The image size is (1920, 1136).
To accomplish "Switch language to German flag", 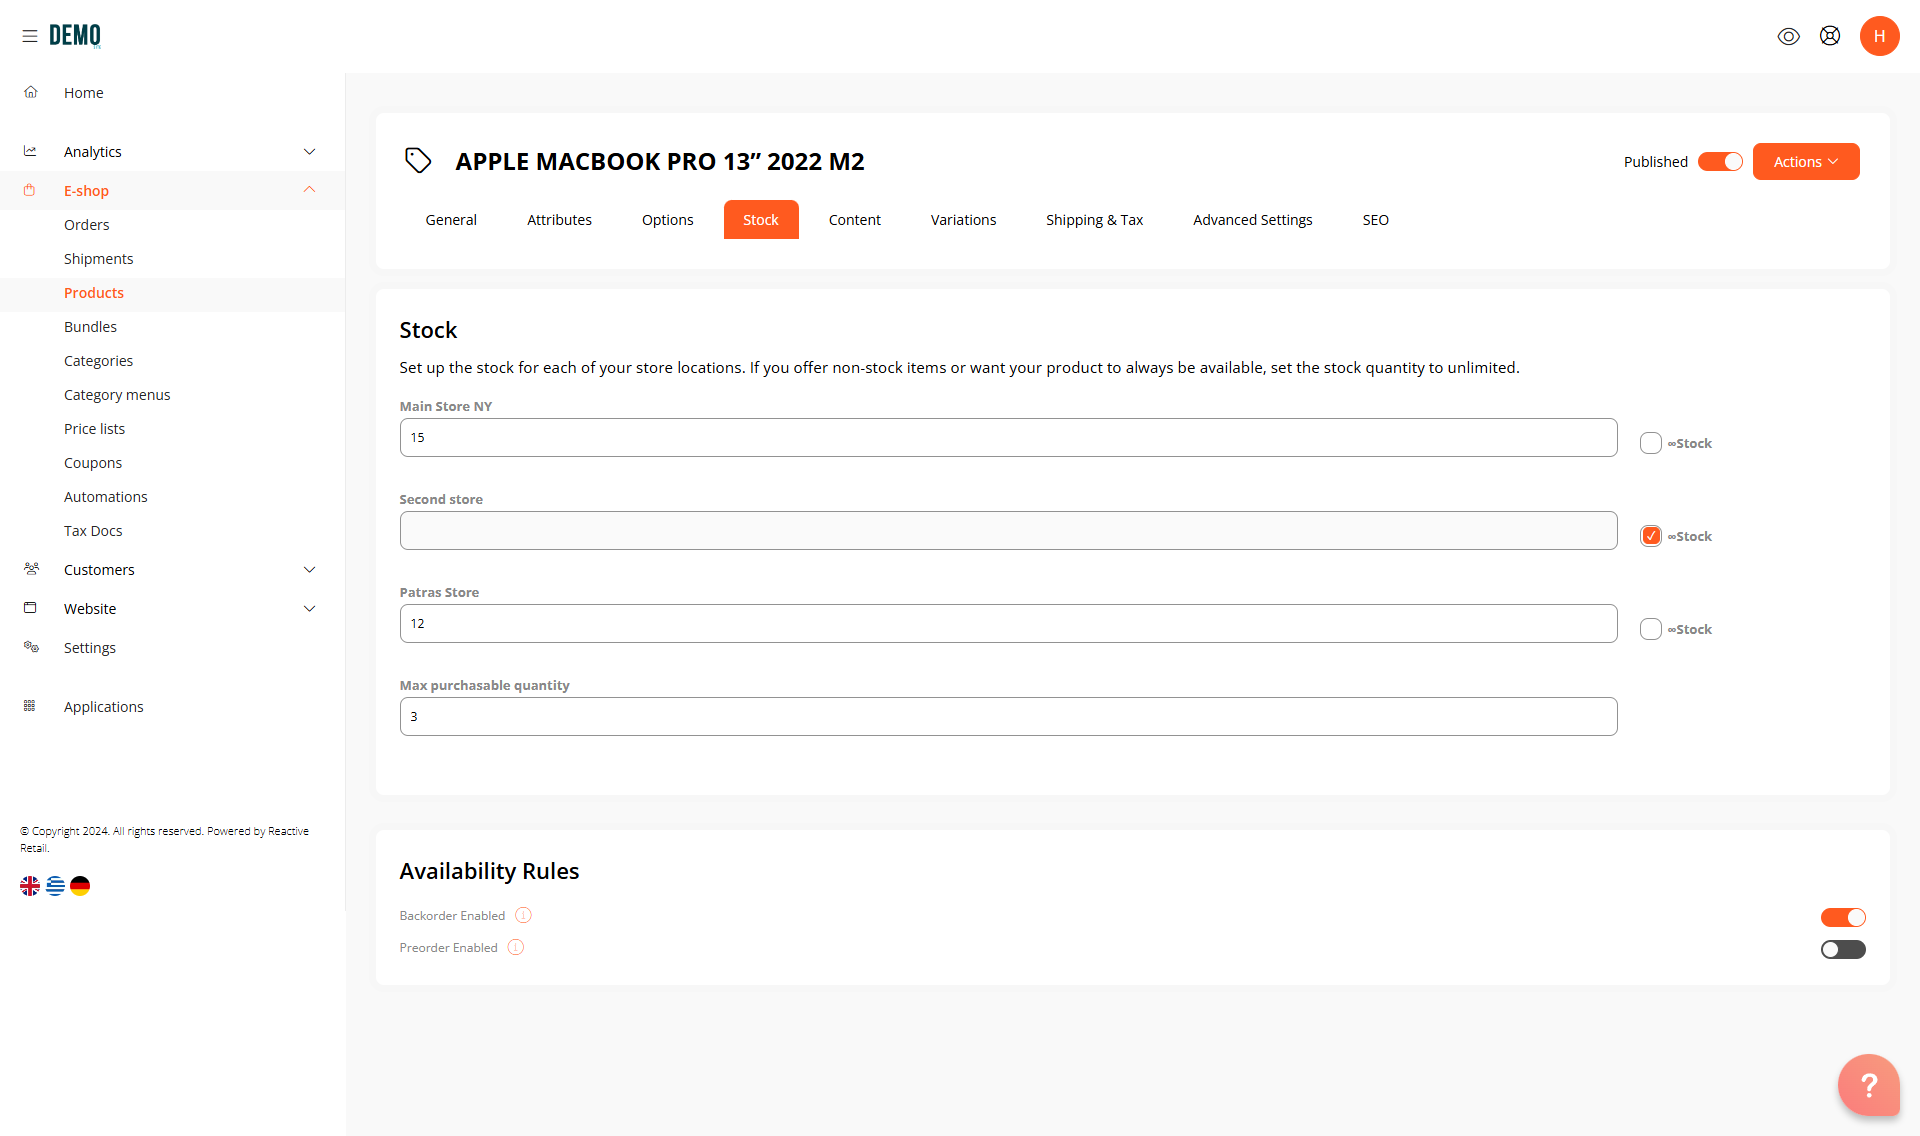I will [80, 886].
